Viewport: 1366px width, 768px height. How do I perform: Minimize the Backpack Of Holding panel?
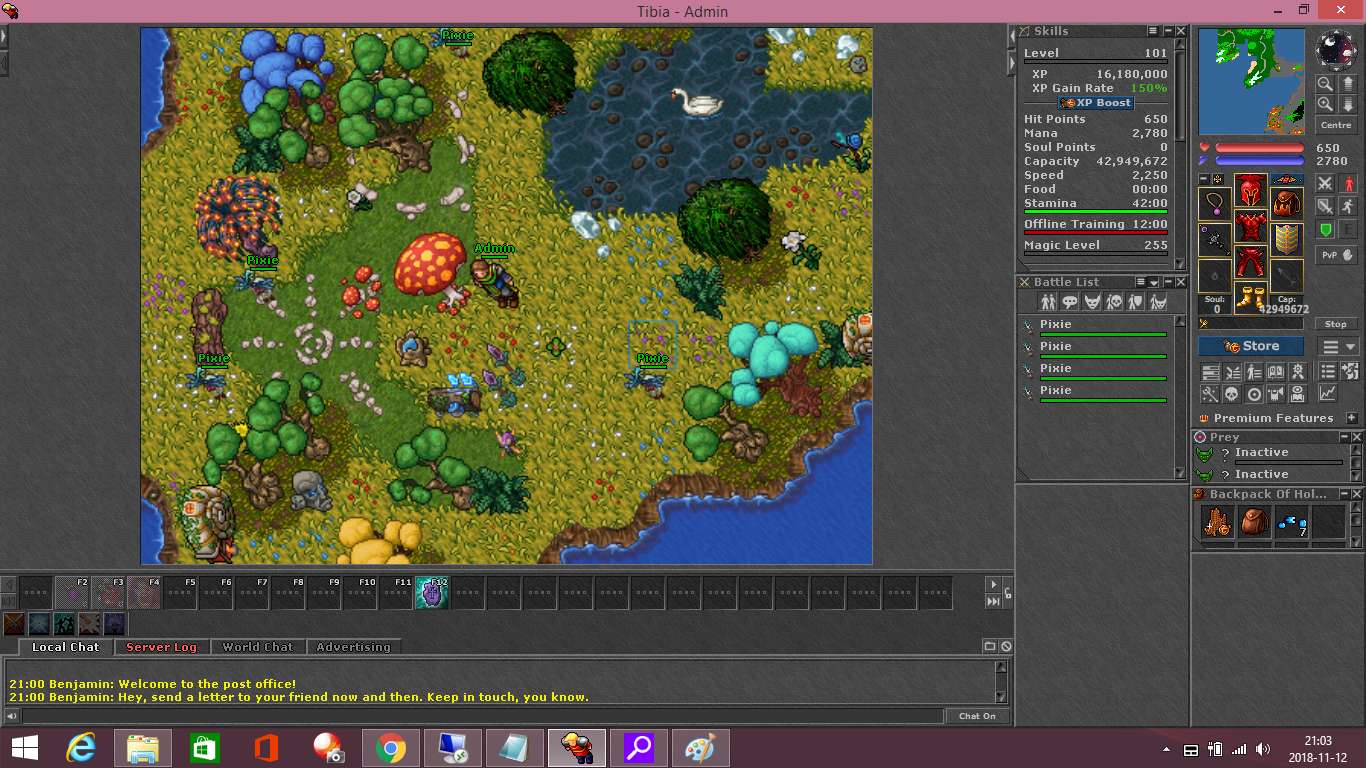1344,494
